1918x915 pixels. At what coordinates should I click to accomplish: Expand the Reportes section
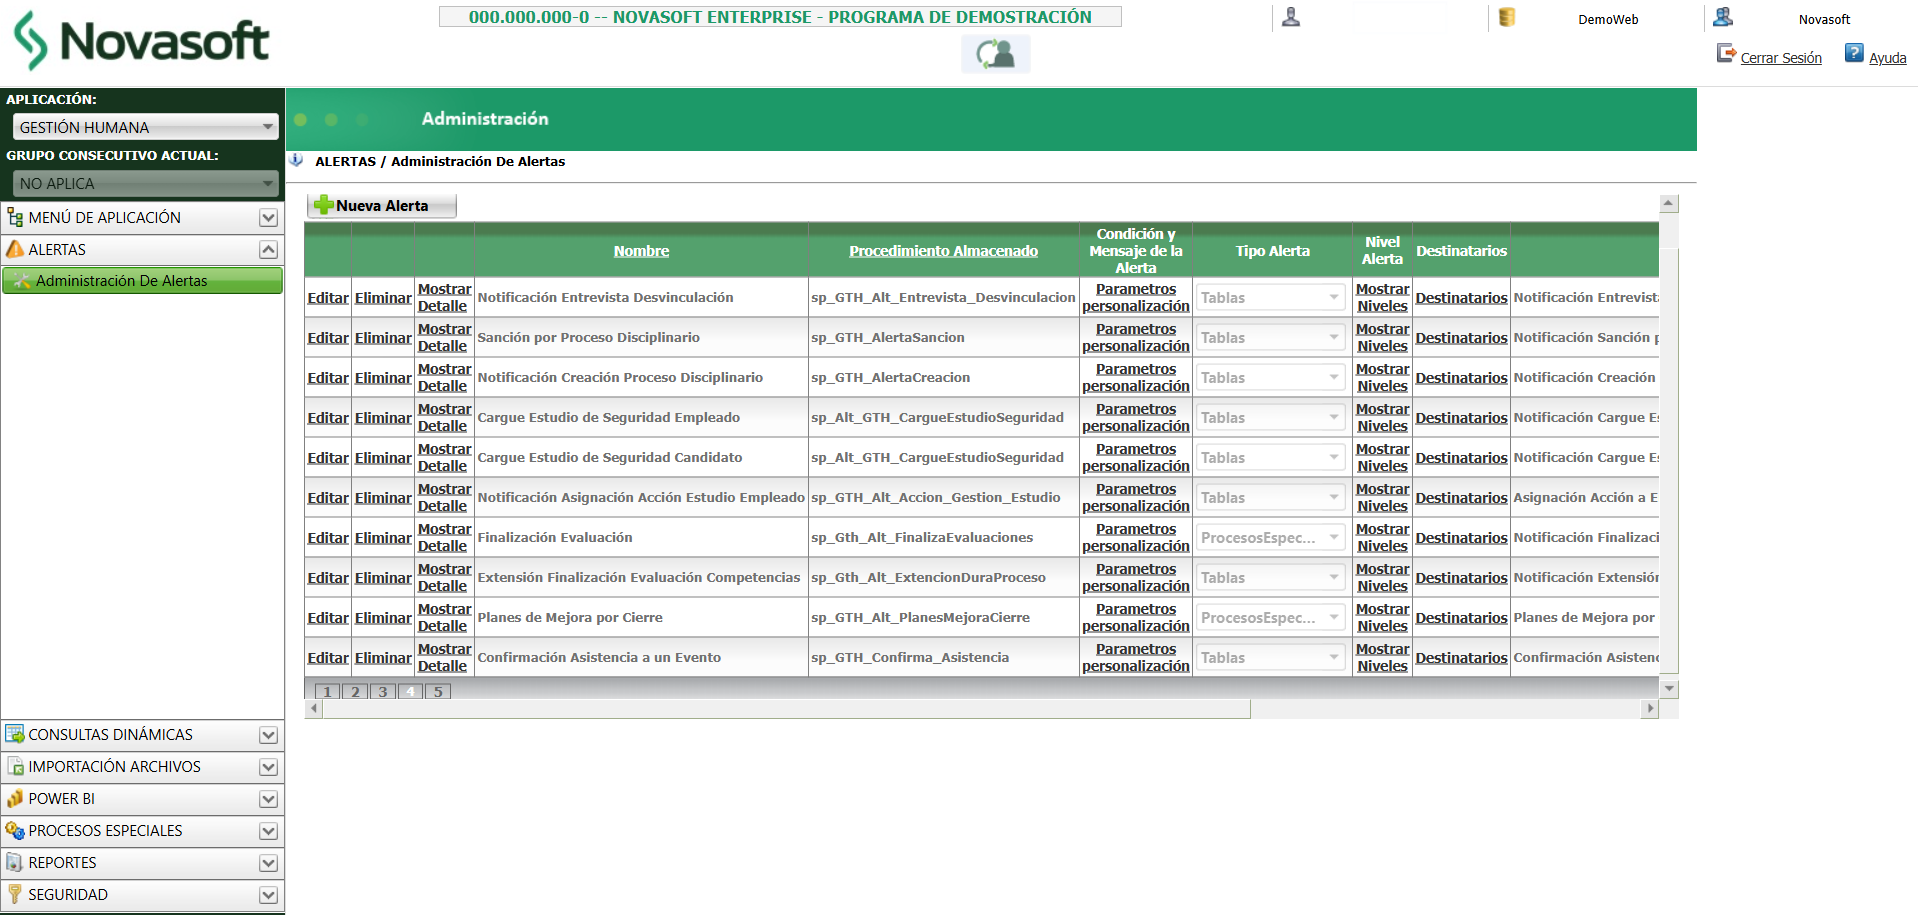[268, 863]
